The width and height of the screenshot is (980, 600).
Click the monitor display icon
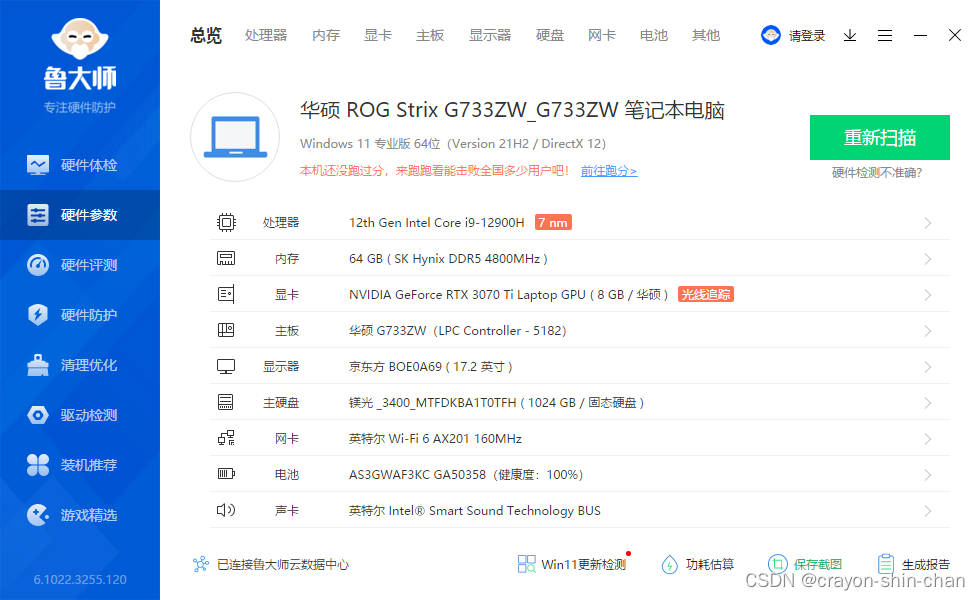(x=226, y=367)
